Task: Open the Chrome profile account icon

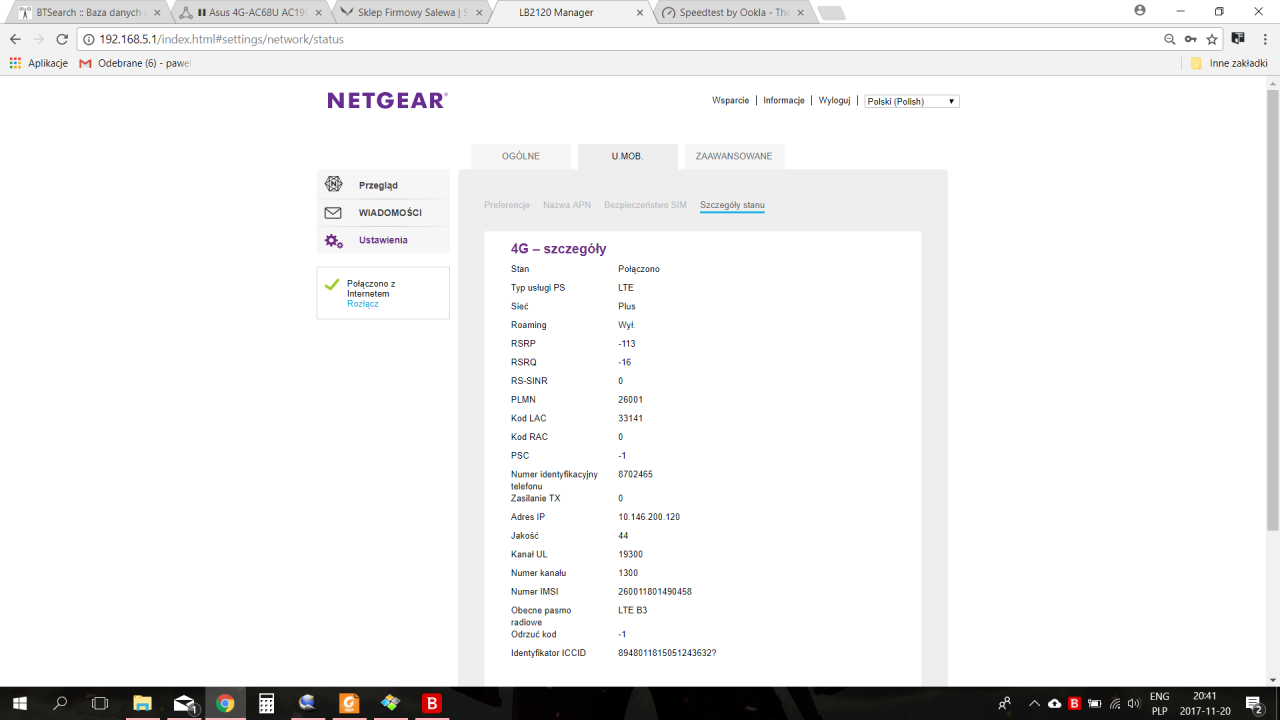Action: (x=1140, y=11)
